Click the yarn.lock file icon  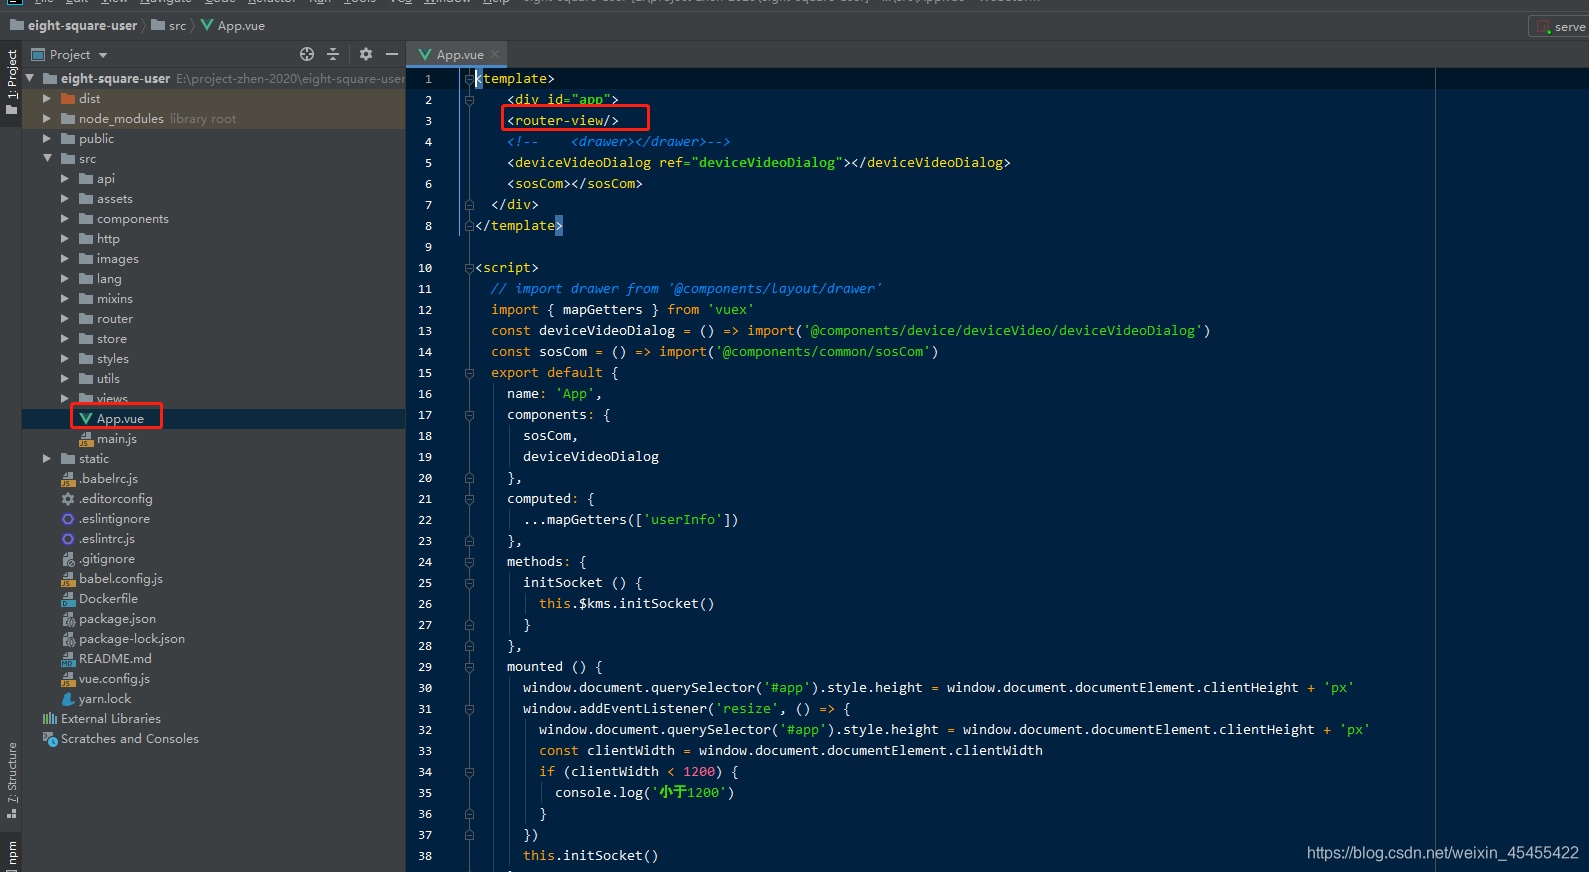tap(68, 699)
